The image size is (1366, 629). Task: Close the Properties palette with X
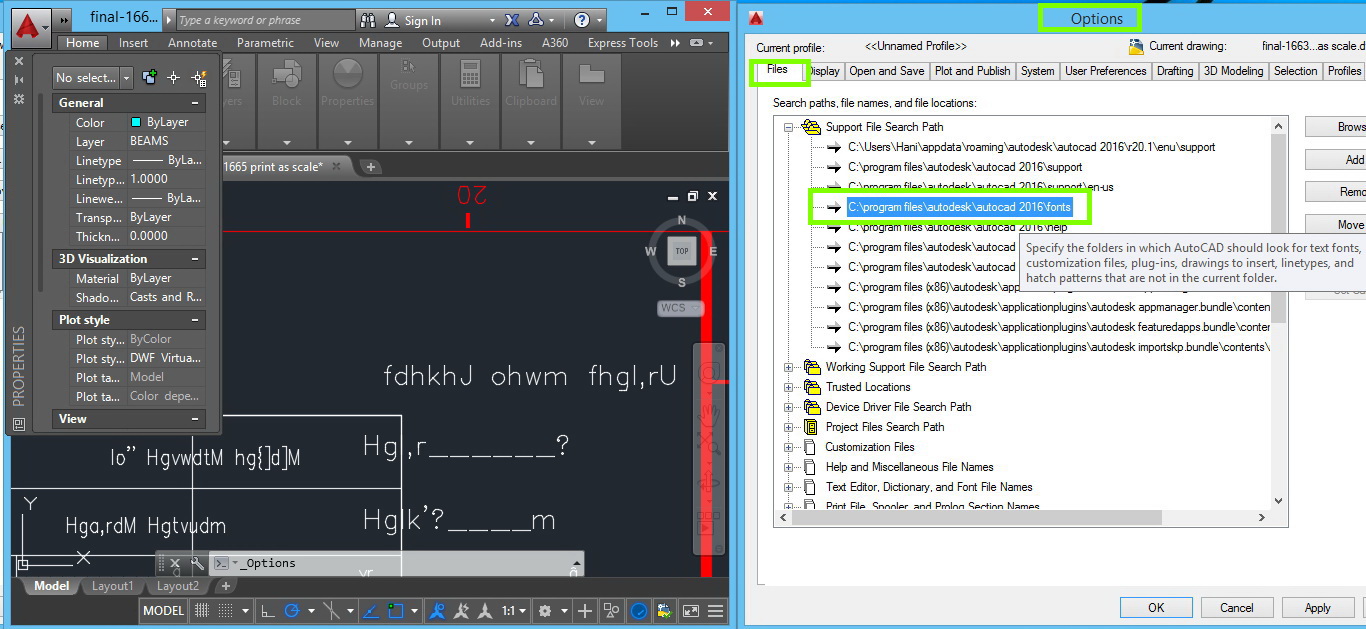pyautogui.click(x=19, y=60)
